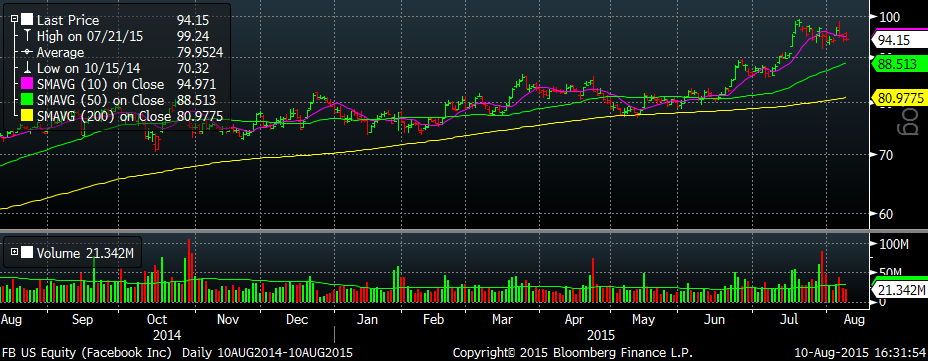Click the May month axis label

(x=644, y=320)
